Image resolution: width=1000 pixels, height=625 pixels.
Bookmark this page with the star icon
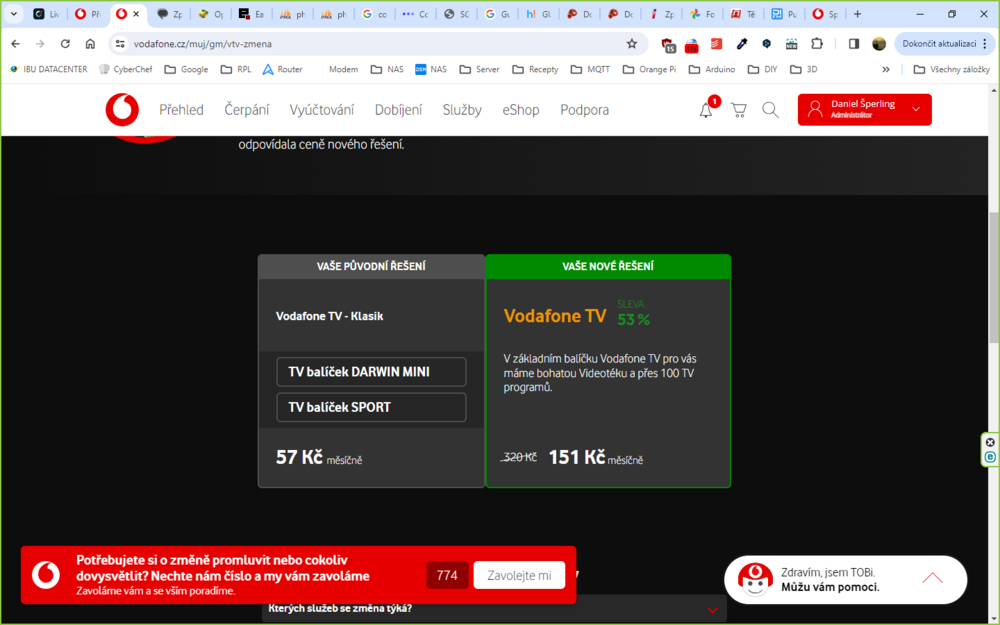coord(631,43)
